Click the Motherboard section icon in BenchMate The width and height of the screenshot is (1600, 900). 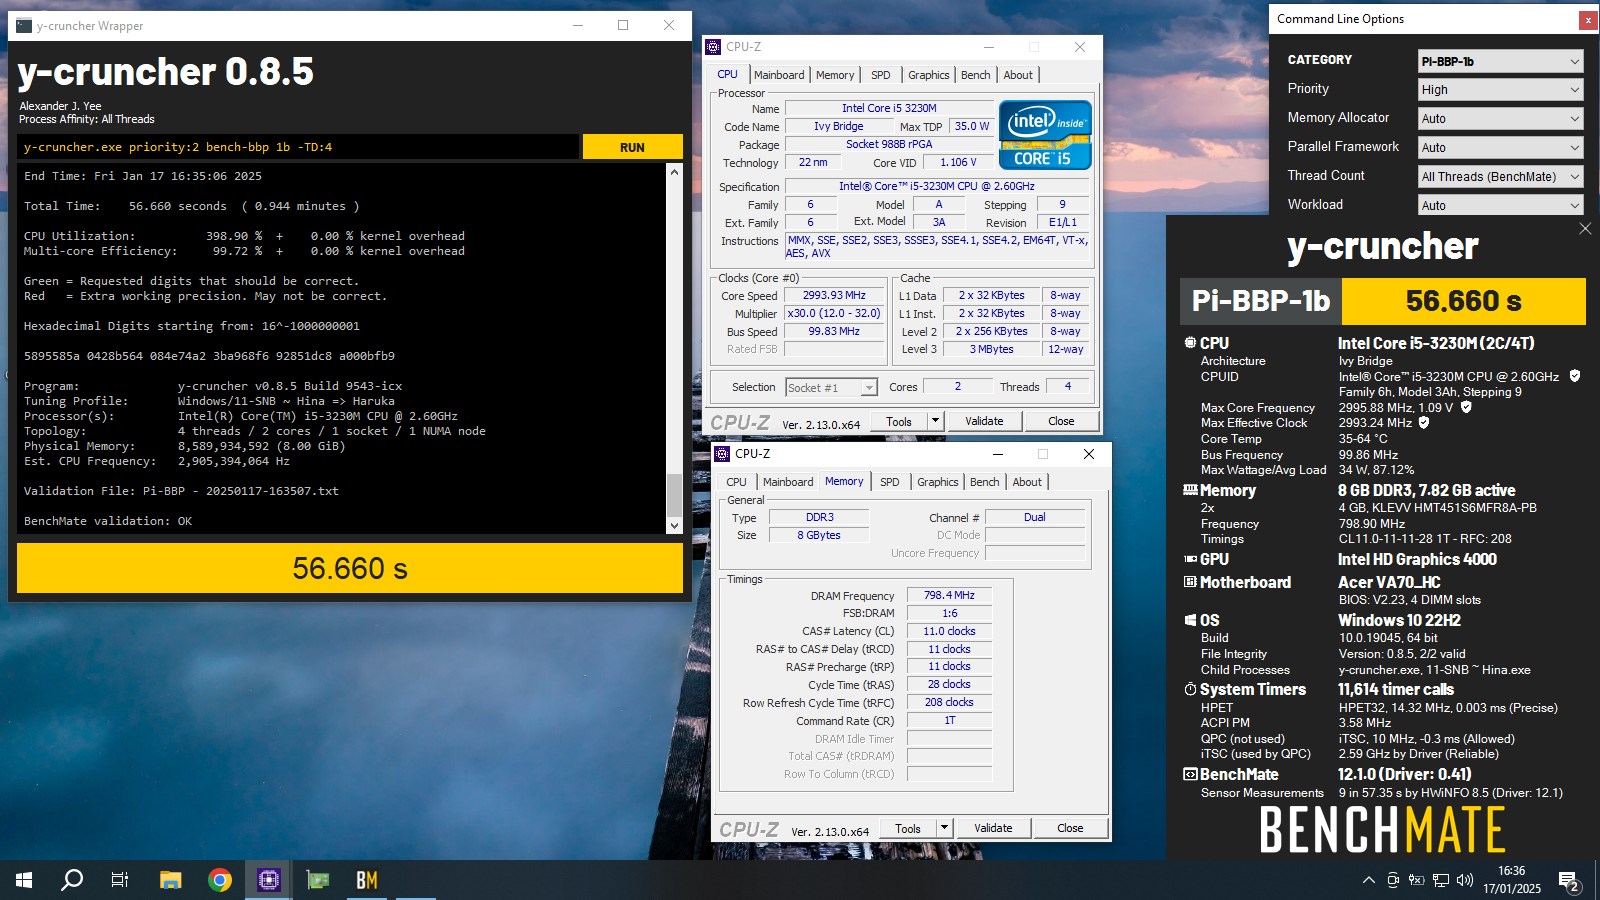(1190, 582)
